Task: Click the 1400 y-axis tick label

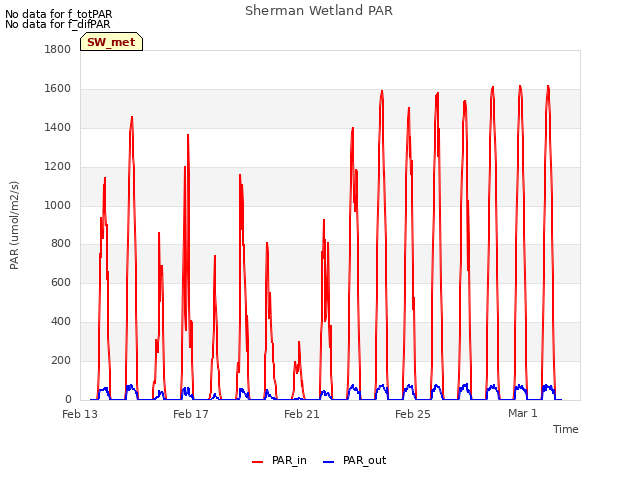Action: pos(58,127)
